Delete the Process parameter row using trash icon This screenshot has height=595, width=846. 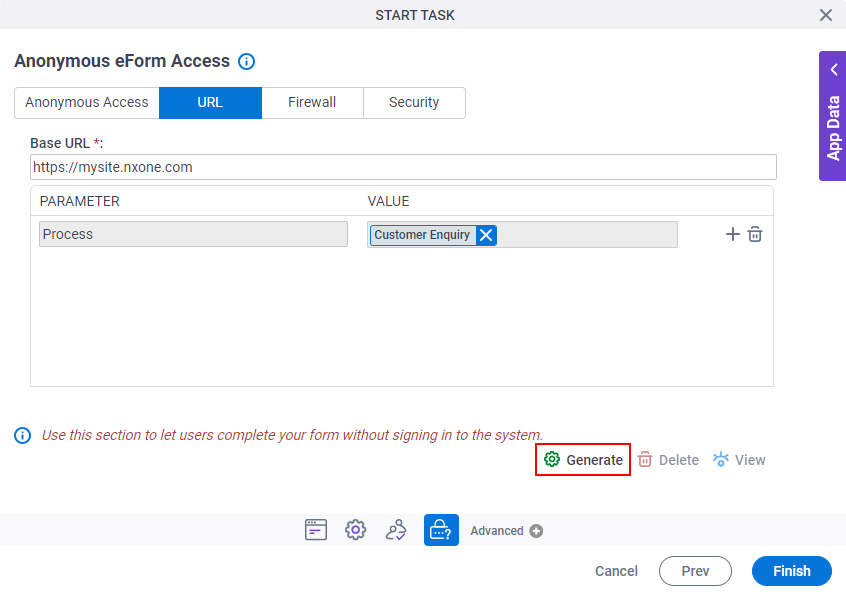pyautogui.click(x=755, y=234)
